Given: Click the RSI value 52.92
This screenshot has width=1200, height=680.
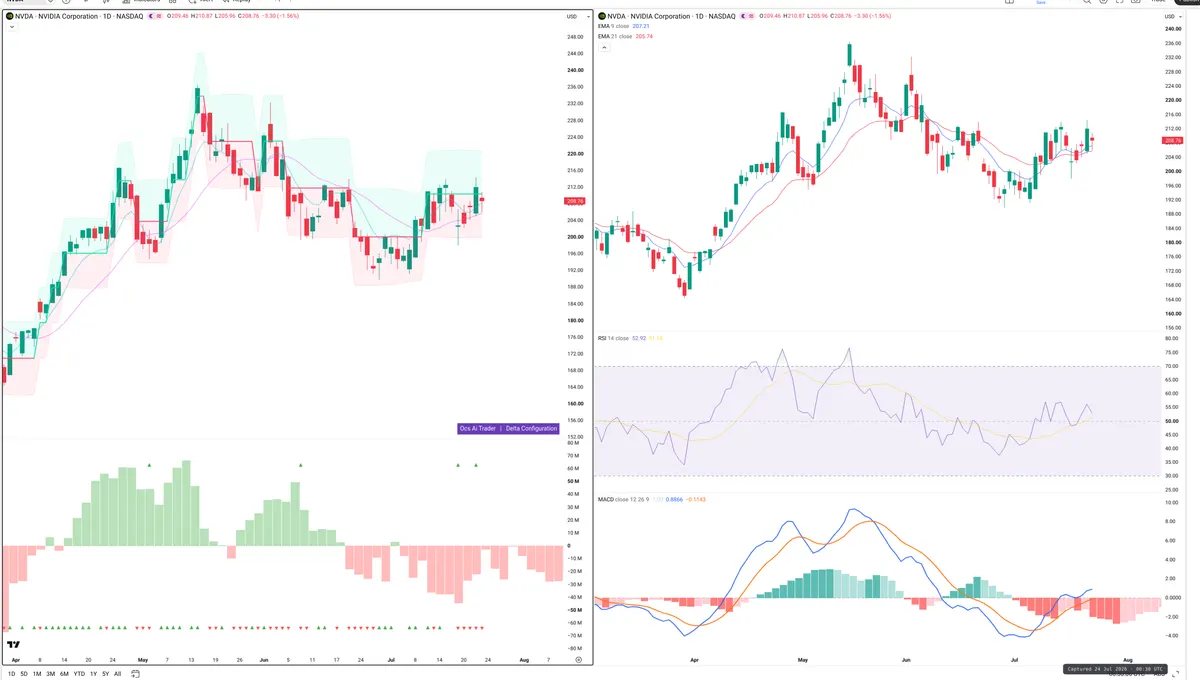Looking at the screenshot, I should click(x=639, y=338).
